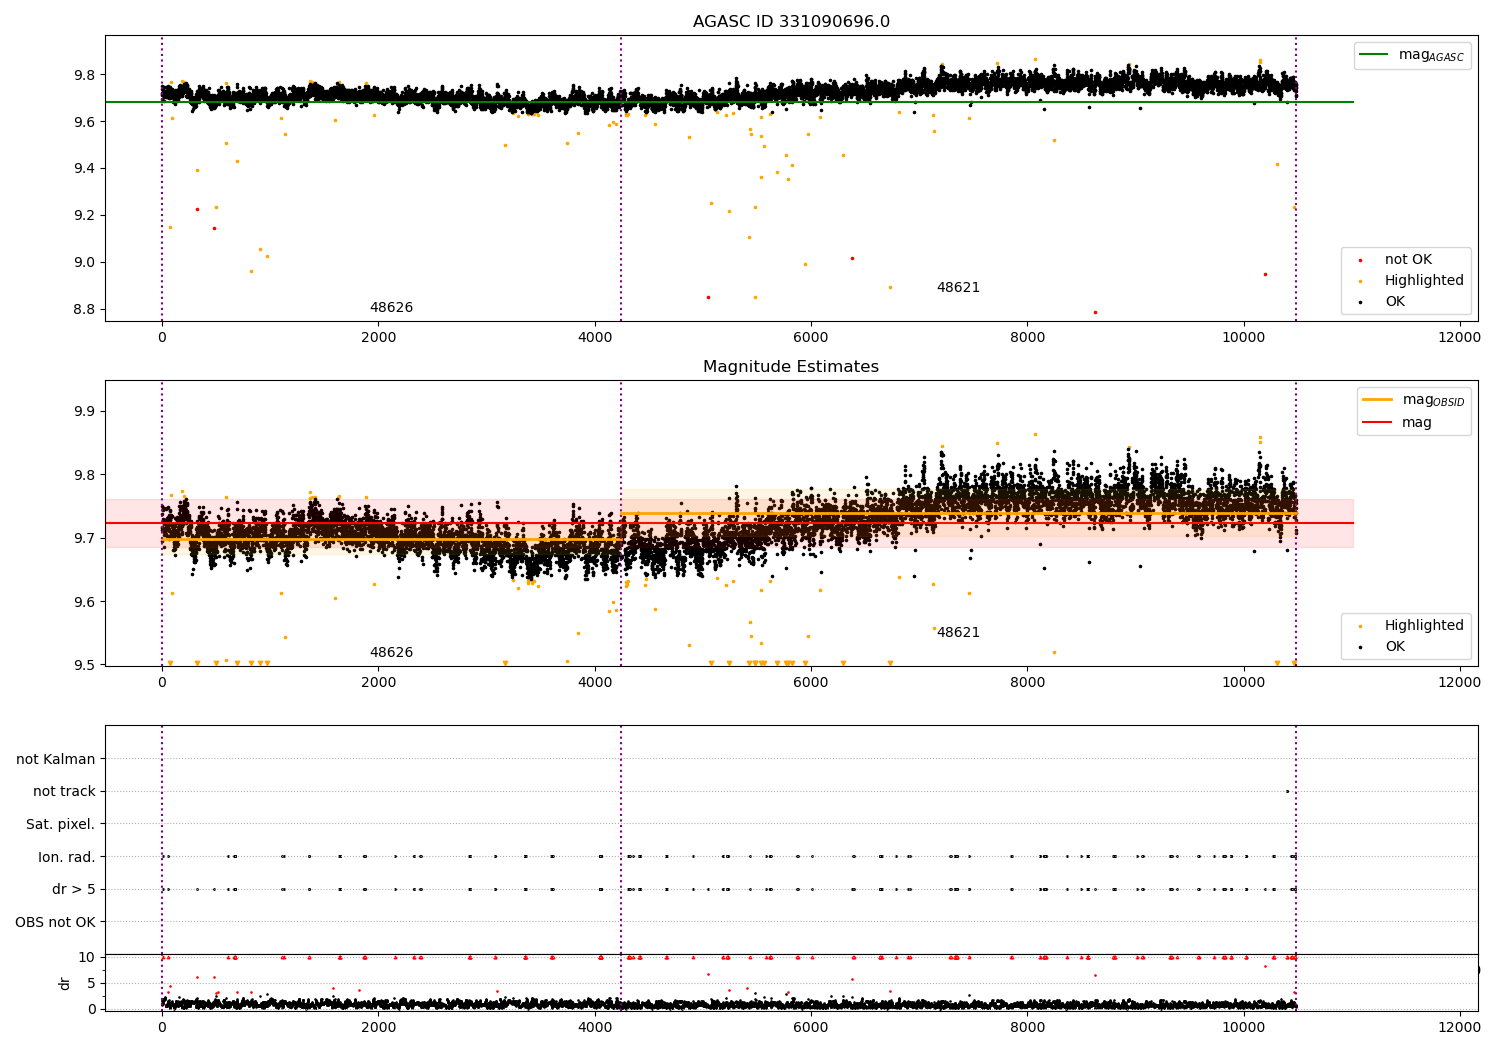1500x1050 pixels.
Task: Click the 48621 annotation in Magnitude Estimates plot
Action: tap(958, 633)
